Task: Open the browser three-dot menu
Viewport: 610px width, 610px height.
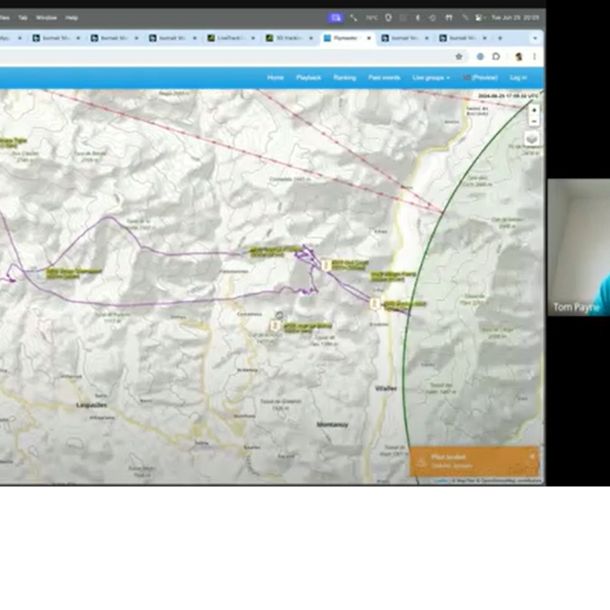Action: [535, 57]
